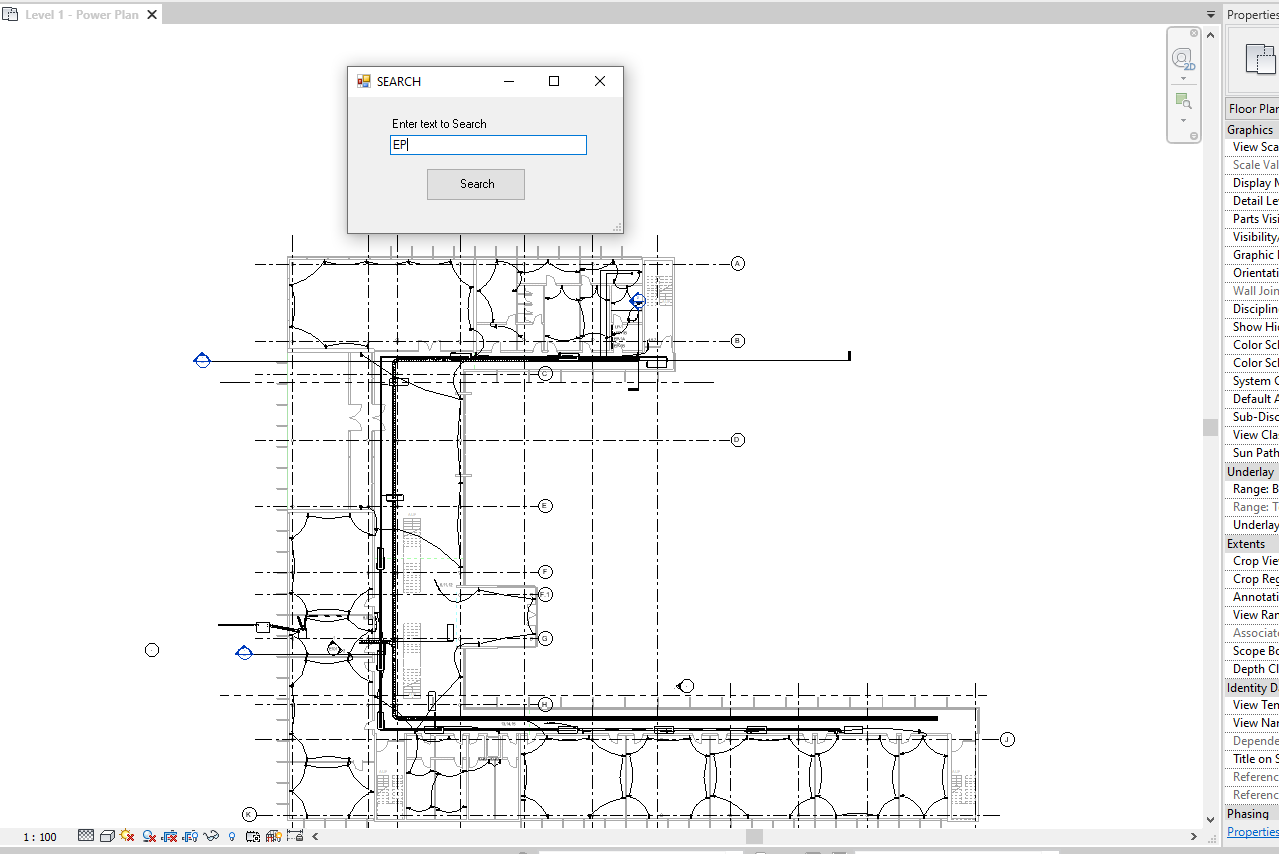
Task: Expand the Zoom options dropdown arrow
Action: pyautogui.click(x=1183, y=120)
